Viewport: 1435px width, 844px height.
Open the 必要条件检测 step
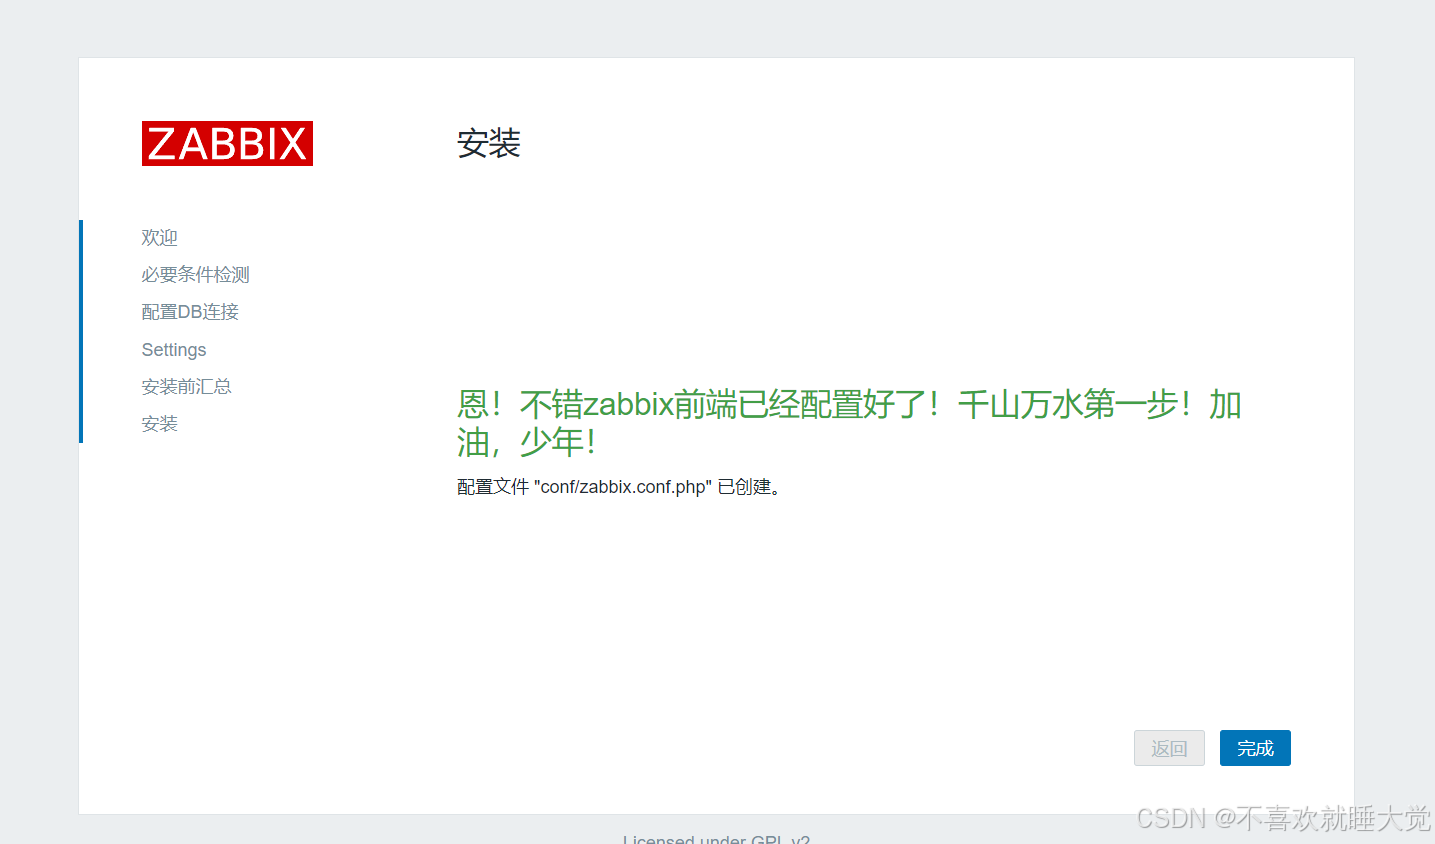(x=195, y=275)
